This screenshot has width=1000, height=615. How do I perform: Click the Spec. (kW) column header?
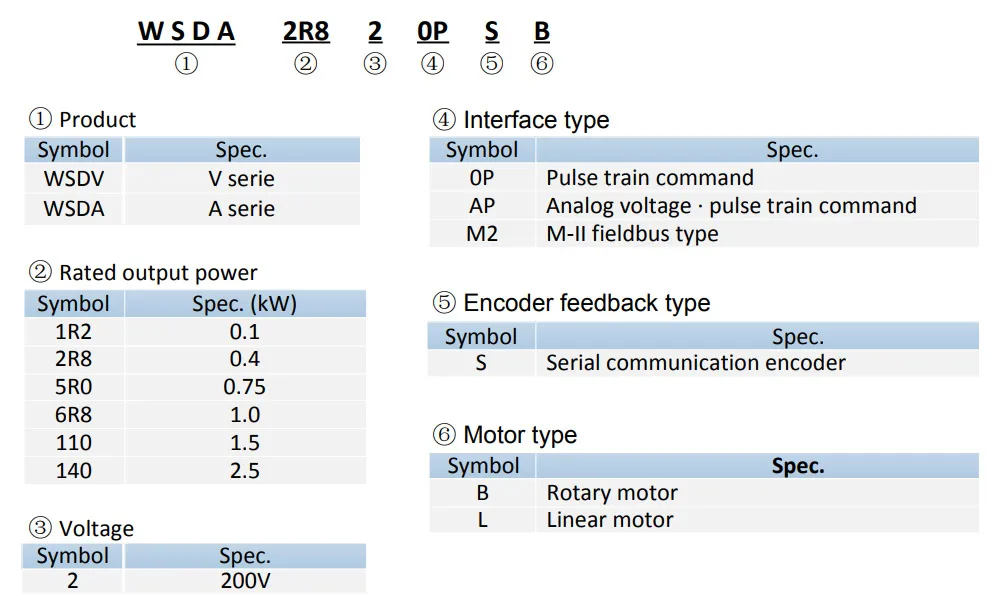(x=245, y=304)
